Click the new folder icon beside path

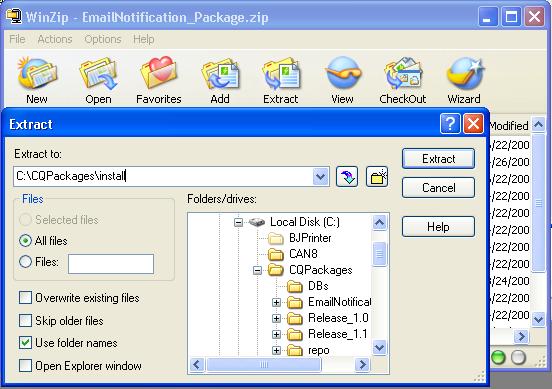click(377, 176)
